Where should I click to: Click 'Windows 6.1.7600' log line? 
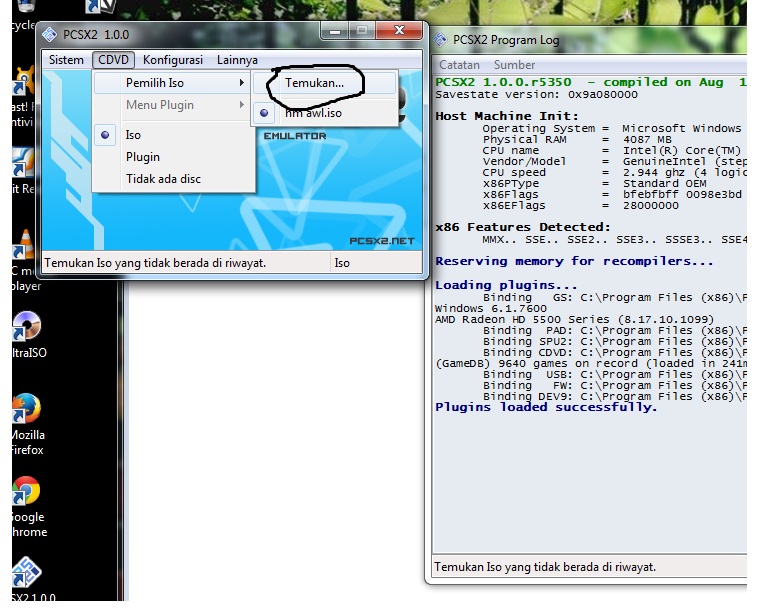(x=491, y=308)
